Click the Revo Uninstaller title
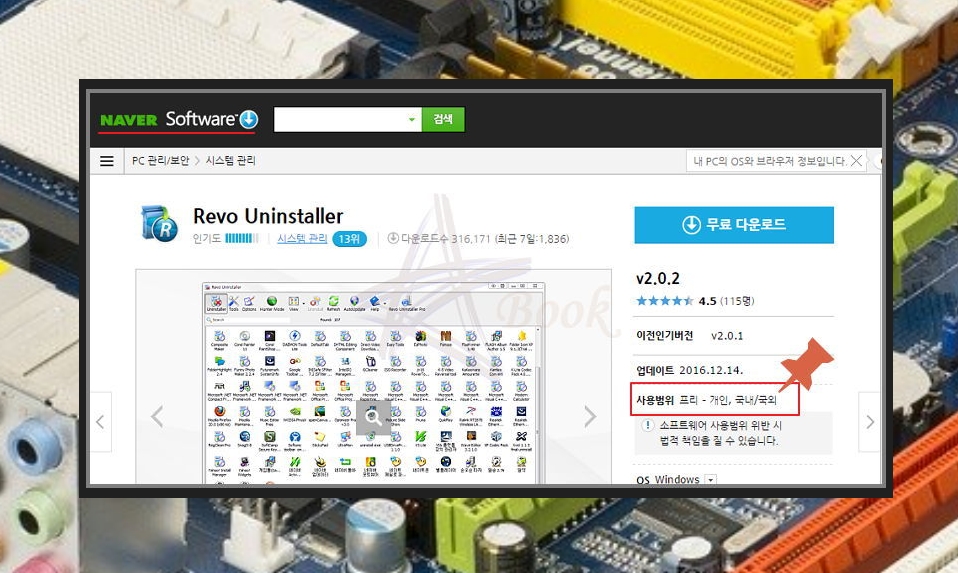The height and width of the screenshot is (573, 958). 268,216
